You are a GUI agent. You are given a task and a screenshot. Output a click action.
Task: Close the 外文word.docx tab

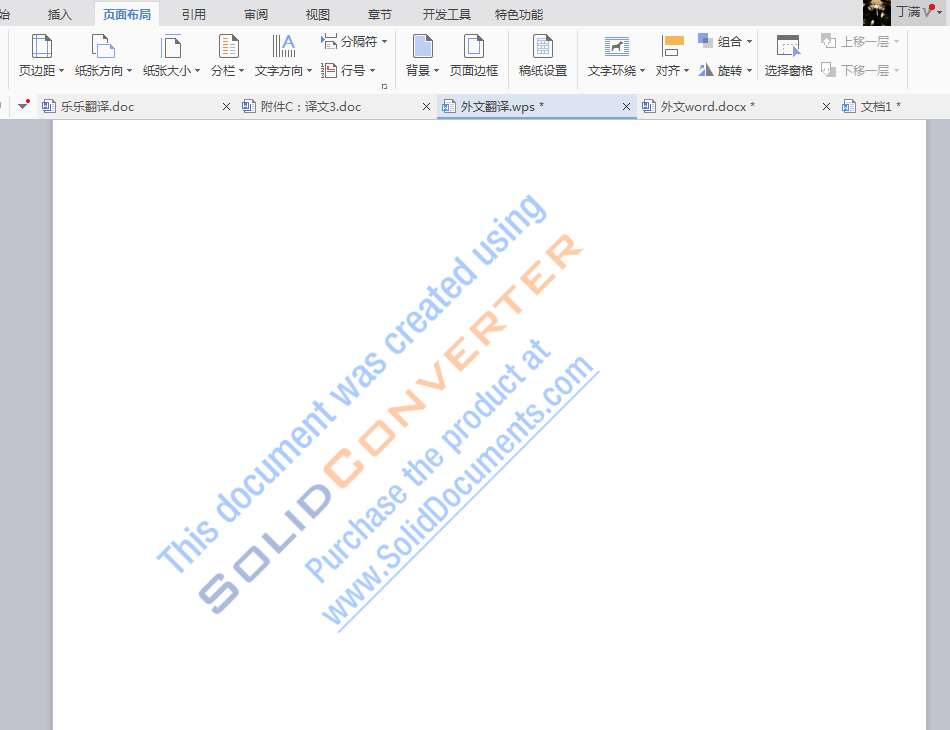[x=826, y=107]
